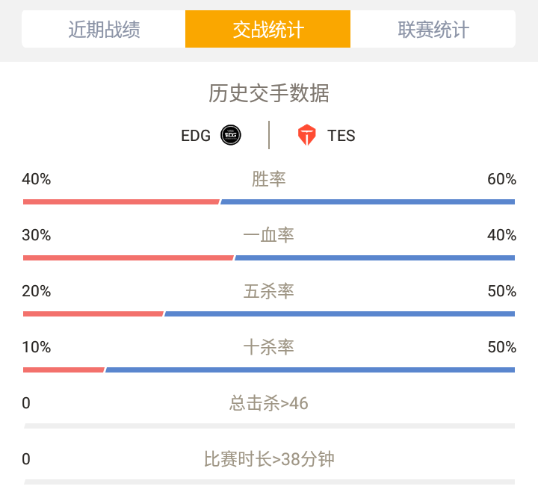Click the 历史交手数据 heading
The width and height of the screenshot is (538, 492).
(x=269, y=93)
